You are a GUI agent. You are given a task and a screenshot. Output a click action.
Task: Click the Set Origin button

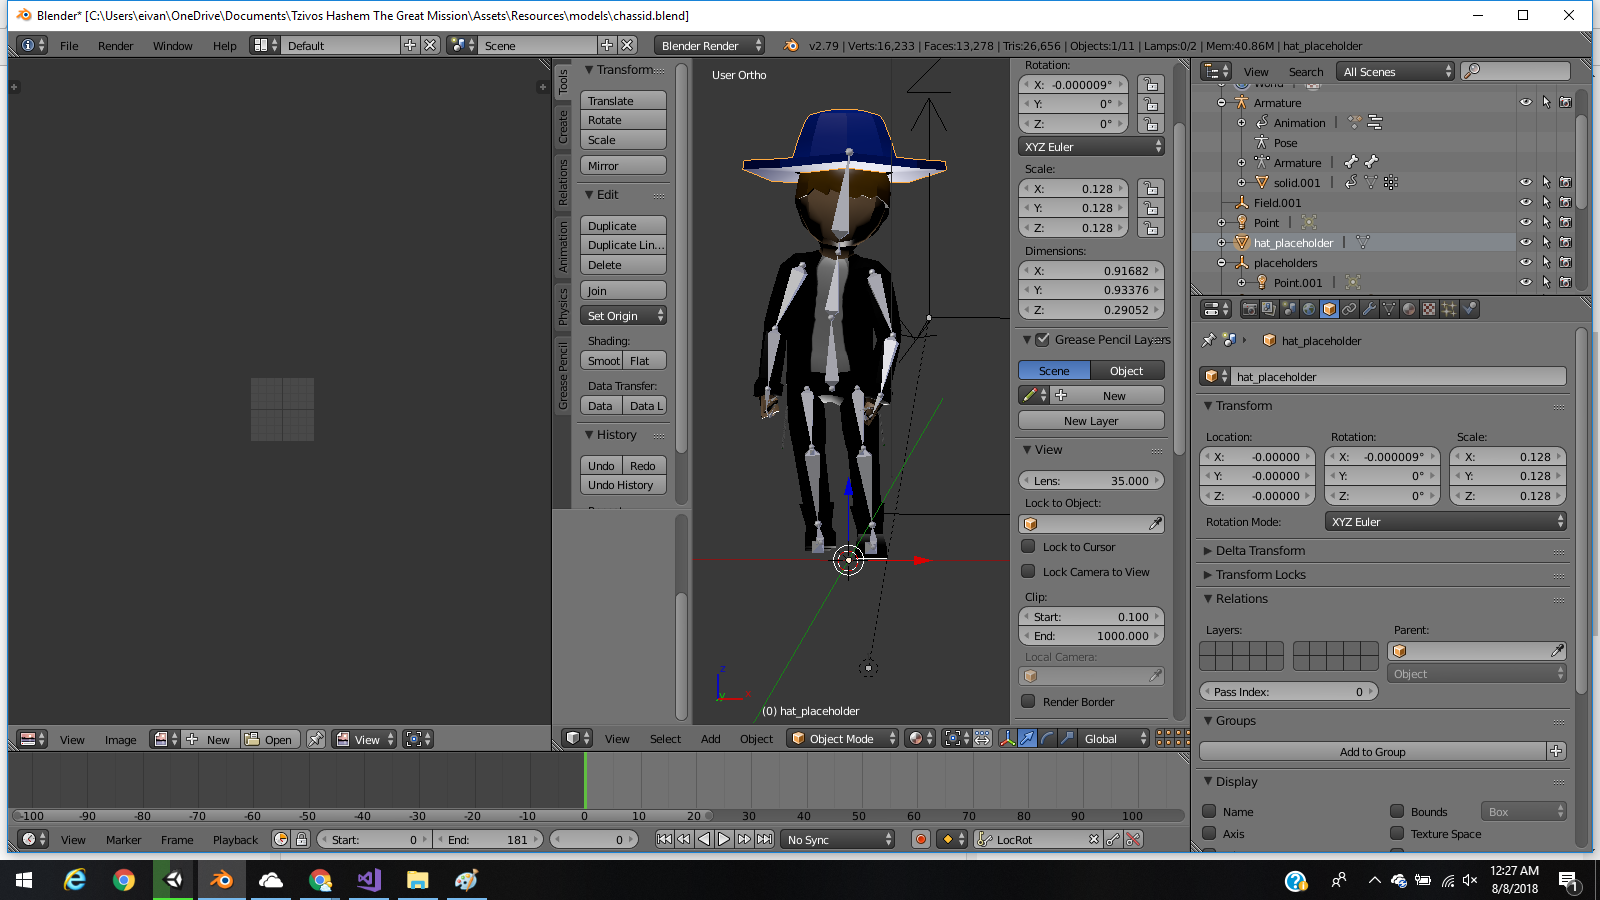(x=617, y=315)
